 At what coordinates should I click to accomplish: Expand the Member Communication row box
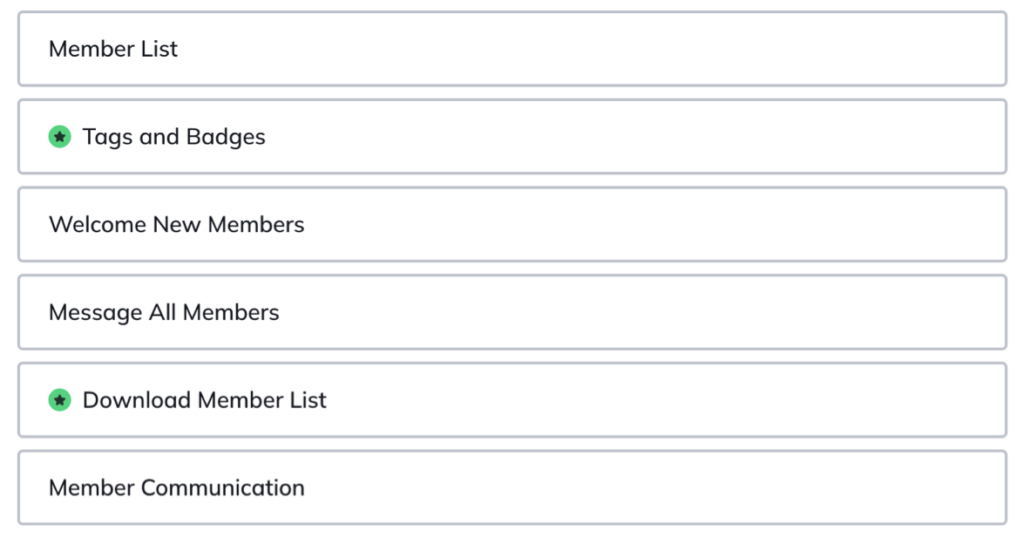tap(512, 487)
